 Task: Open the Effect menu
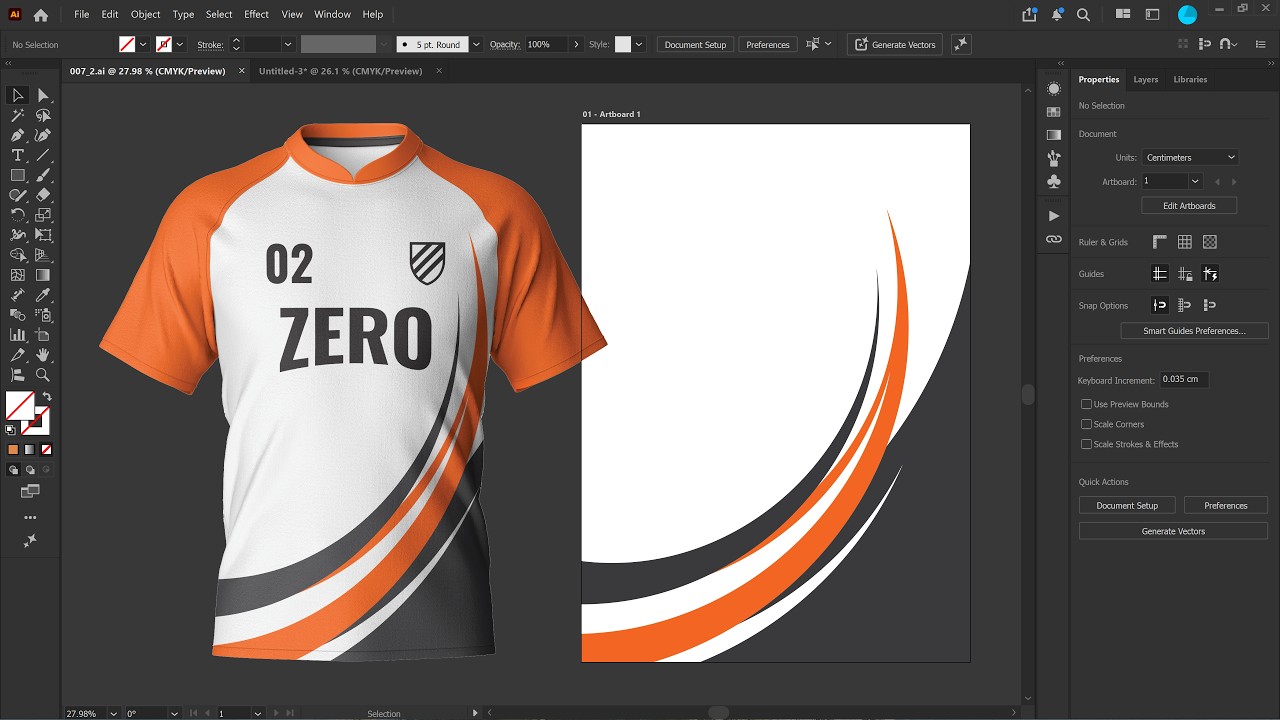[256, 15]
